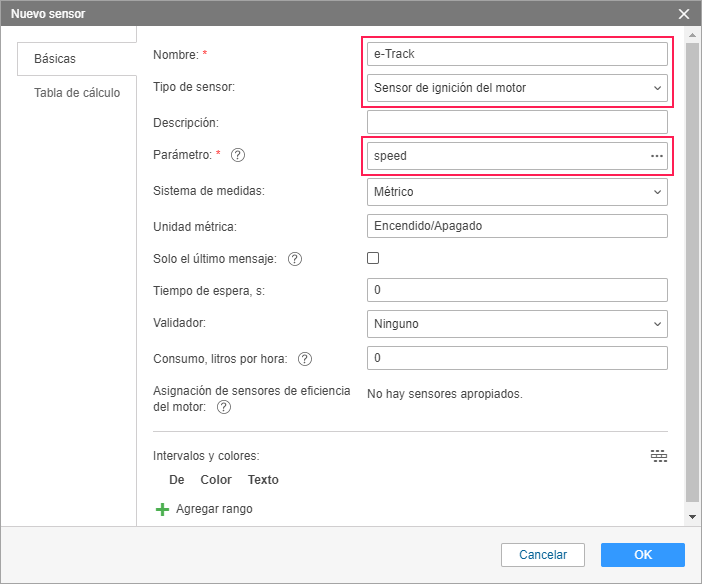
Task: Click the green plus Agregar rango icon
Action: [162, 509]
